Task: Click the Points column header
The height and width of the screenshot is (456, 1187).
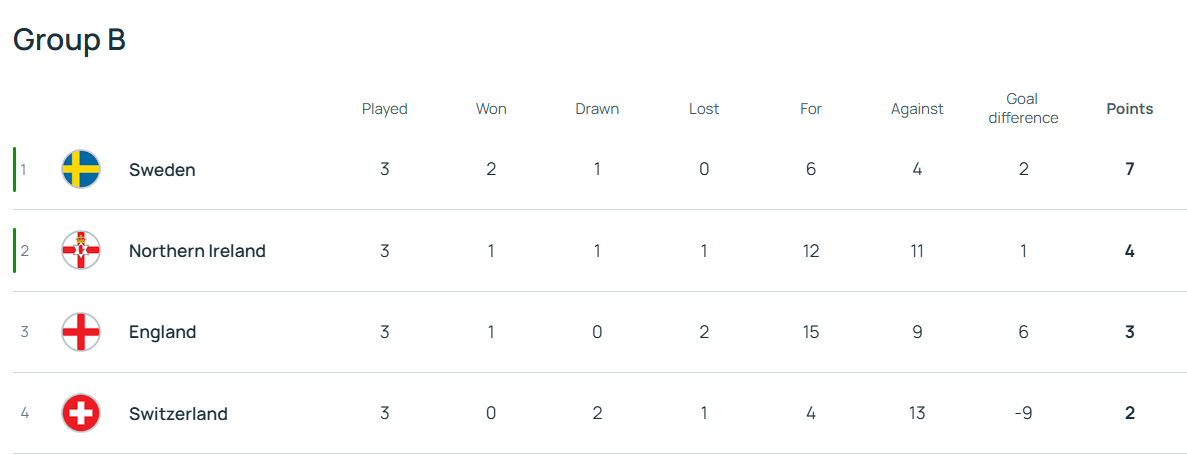Action: pyautogui.click(x=1129, y=109)
